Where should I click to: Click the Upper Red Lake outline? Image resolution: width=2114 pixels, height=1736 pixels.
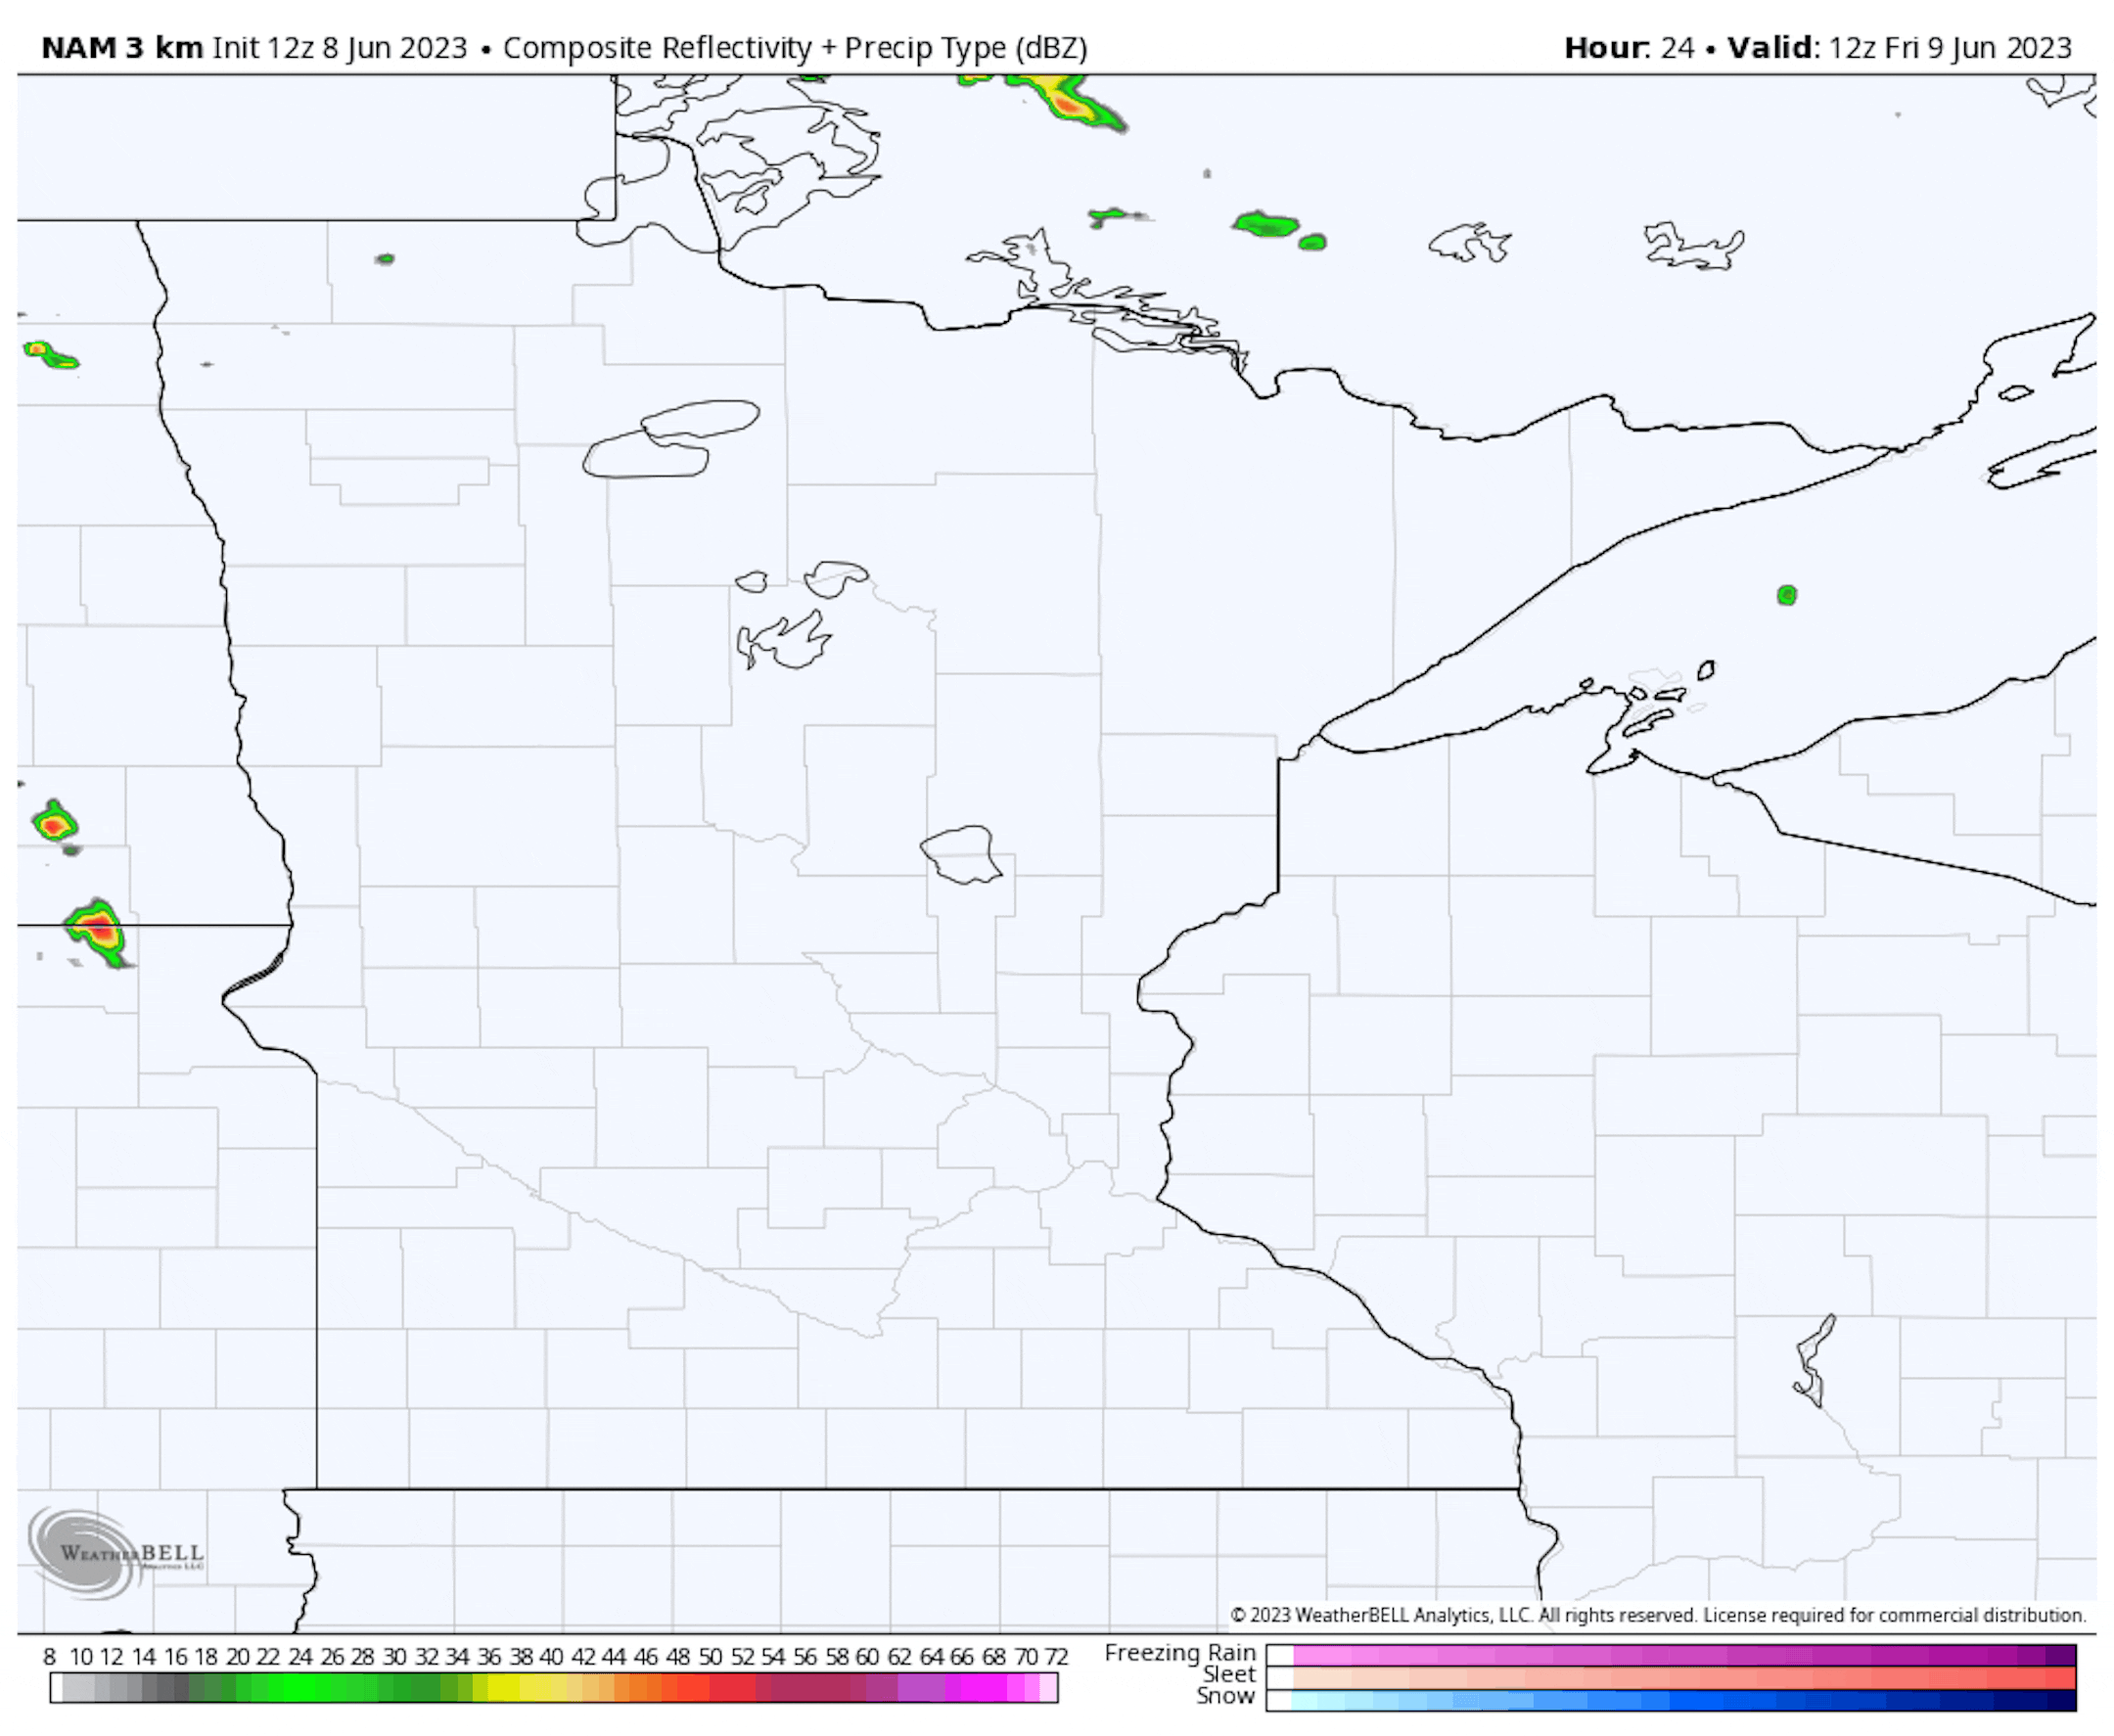pos(703,418)
